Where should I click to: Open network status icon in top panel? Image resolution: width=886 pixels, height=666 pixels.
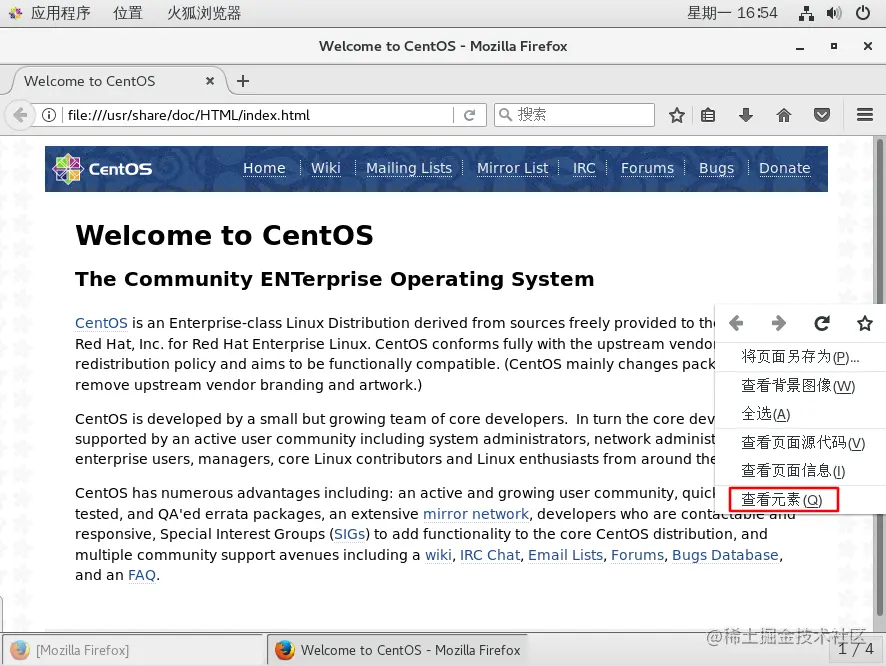[x=806, y=13]
